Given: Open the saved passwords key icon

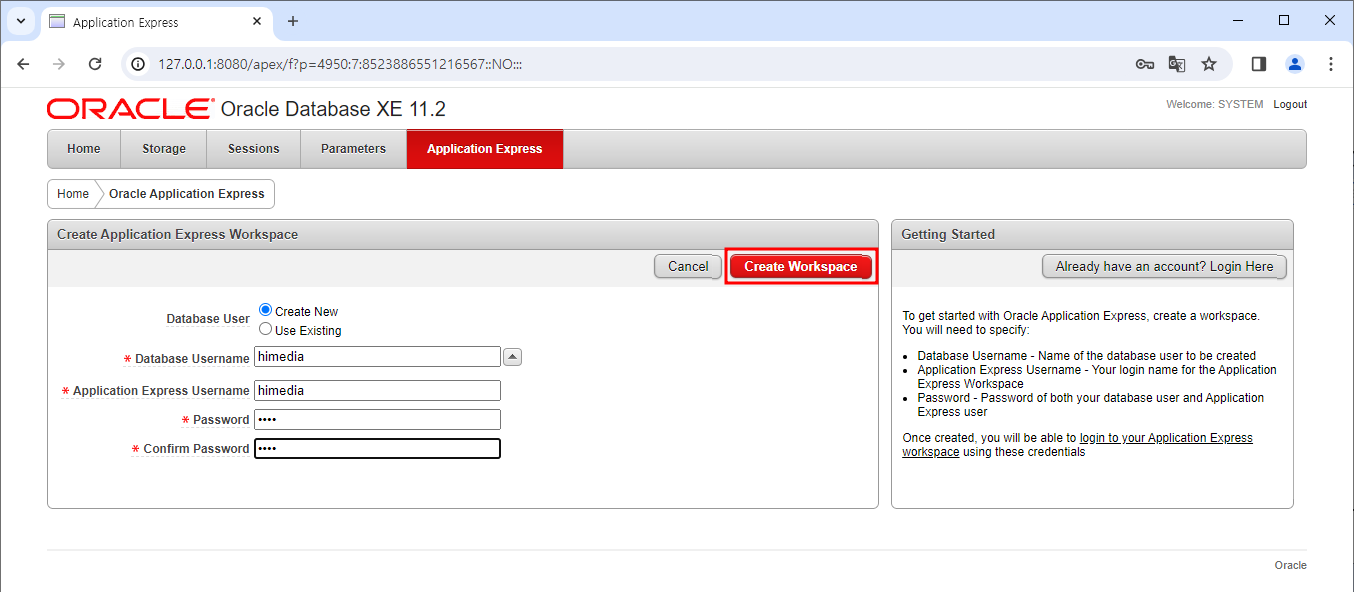Looking at the screenshot, I should point(1145,64).
